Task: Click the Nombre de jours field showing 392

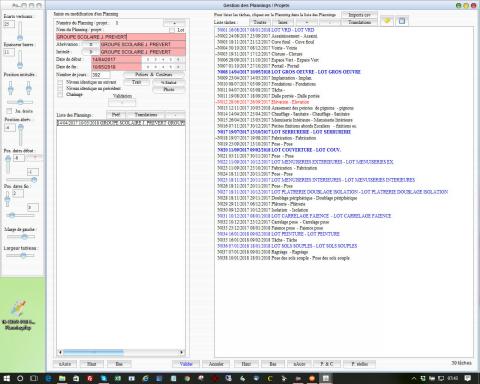Action: (x=100, y=75)
